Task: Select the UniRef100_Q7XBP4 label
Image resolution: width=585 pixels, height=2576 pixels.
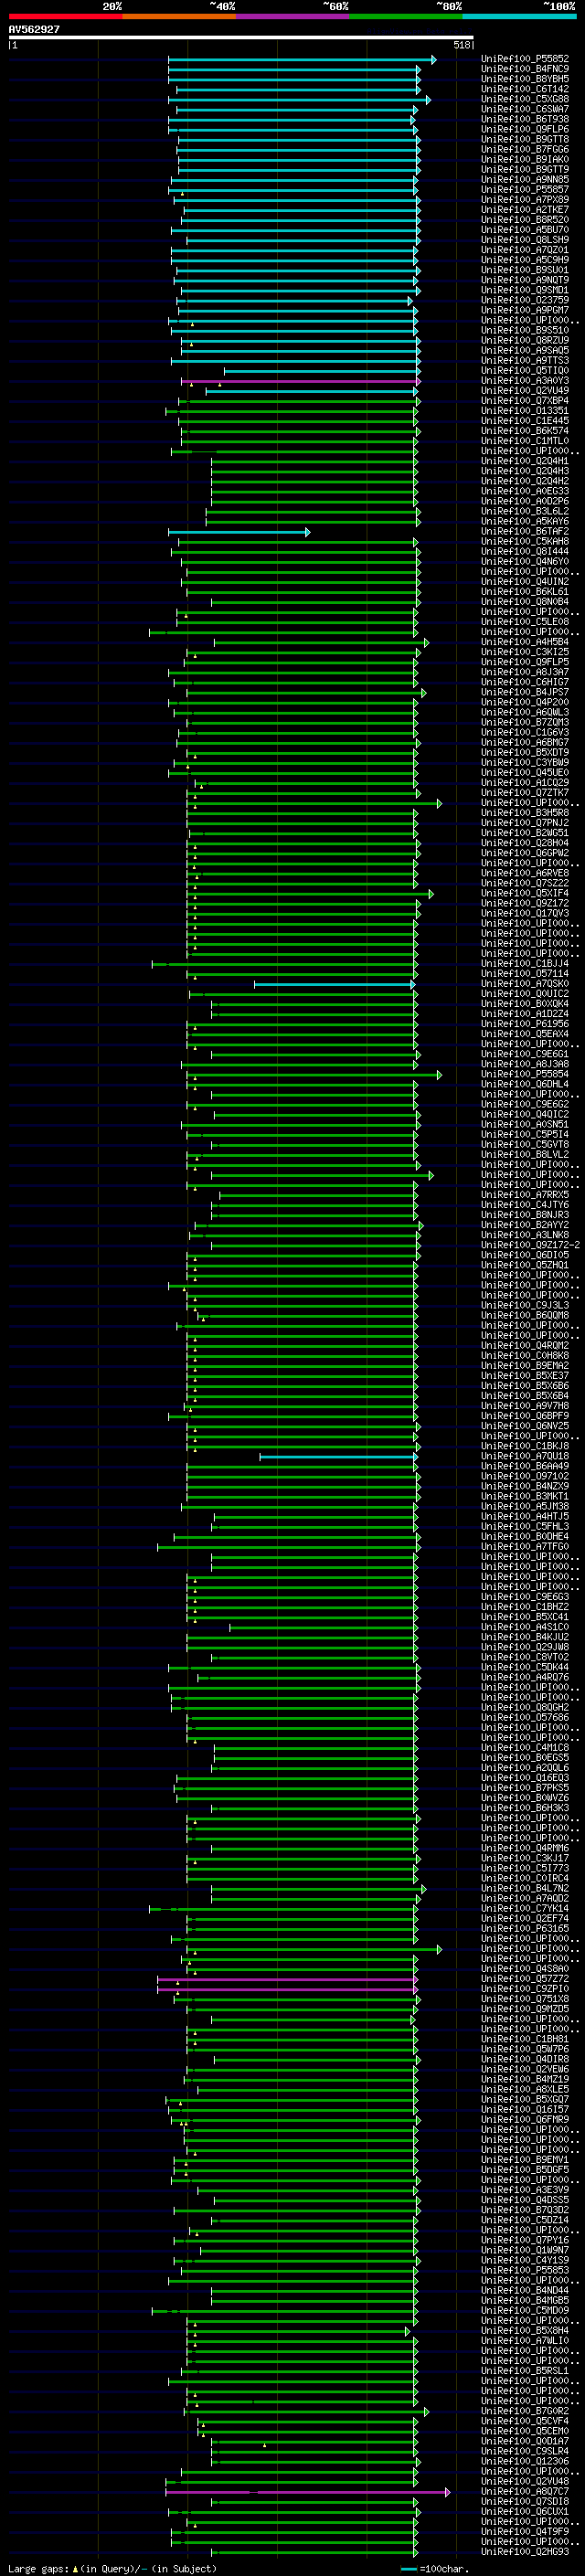Action: point(525,401)
